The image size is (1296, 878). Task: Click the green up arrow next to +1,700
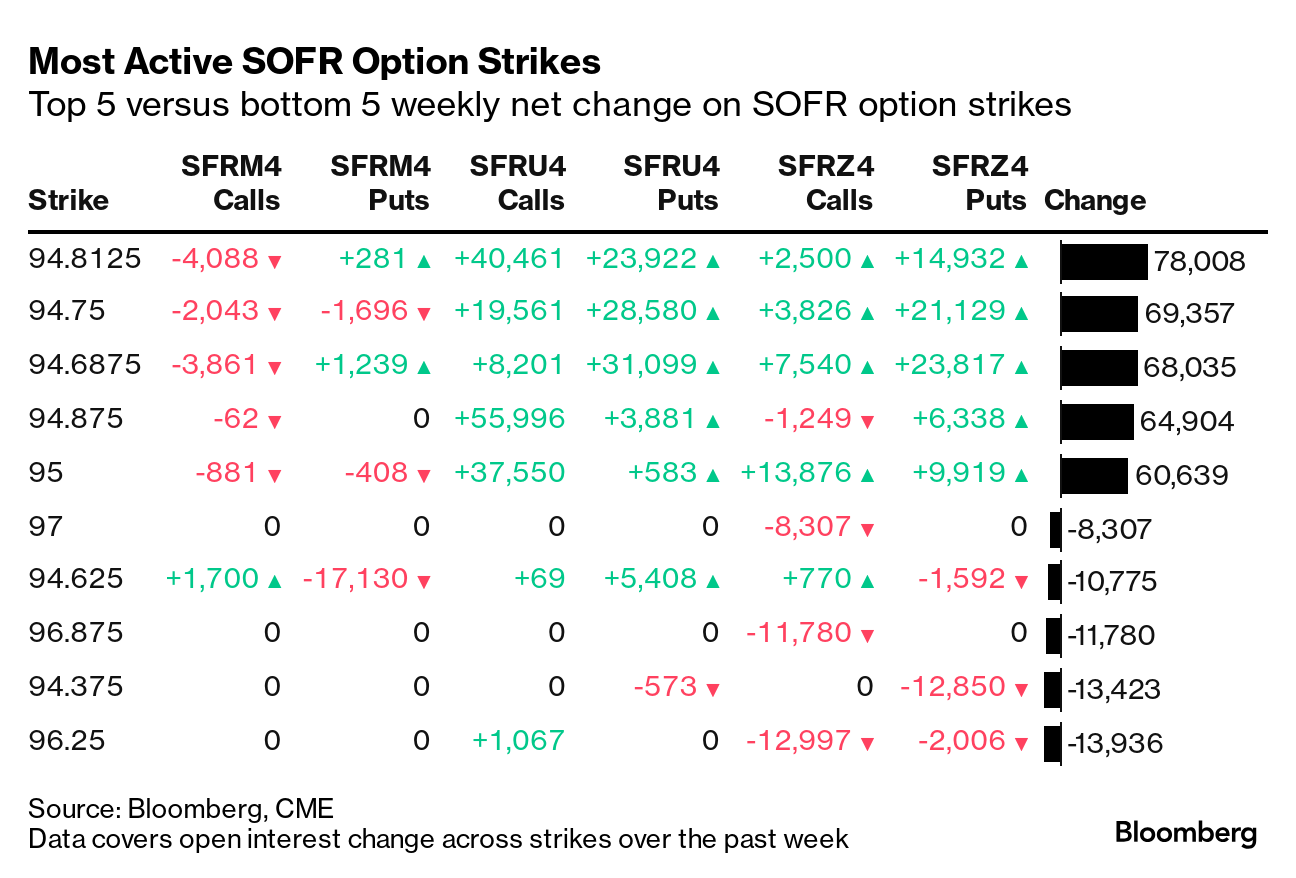pyautogui.click(x=275, y=581)
